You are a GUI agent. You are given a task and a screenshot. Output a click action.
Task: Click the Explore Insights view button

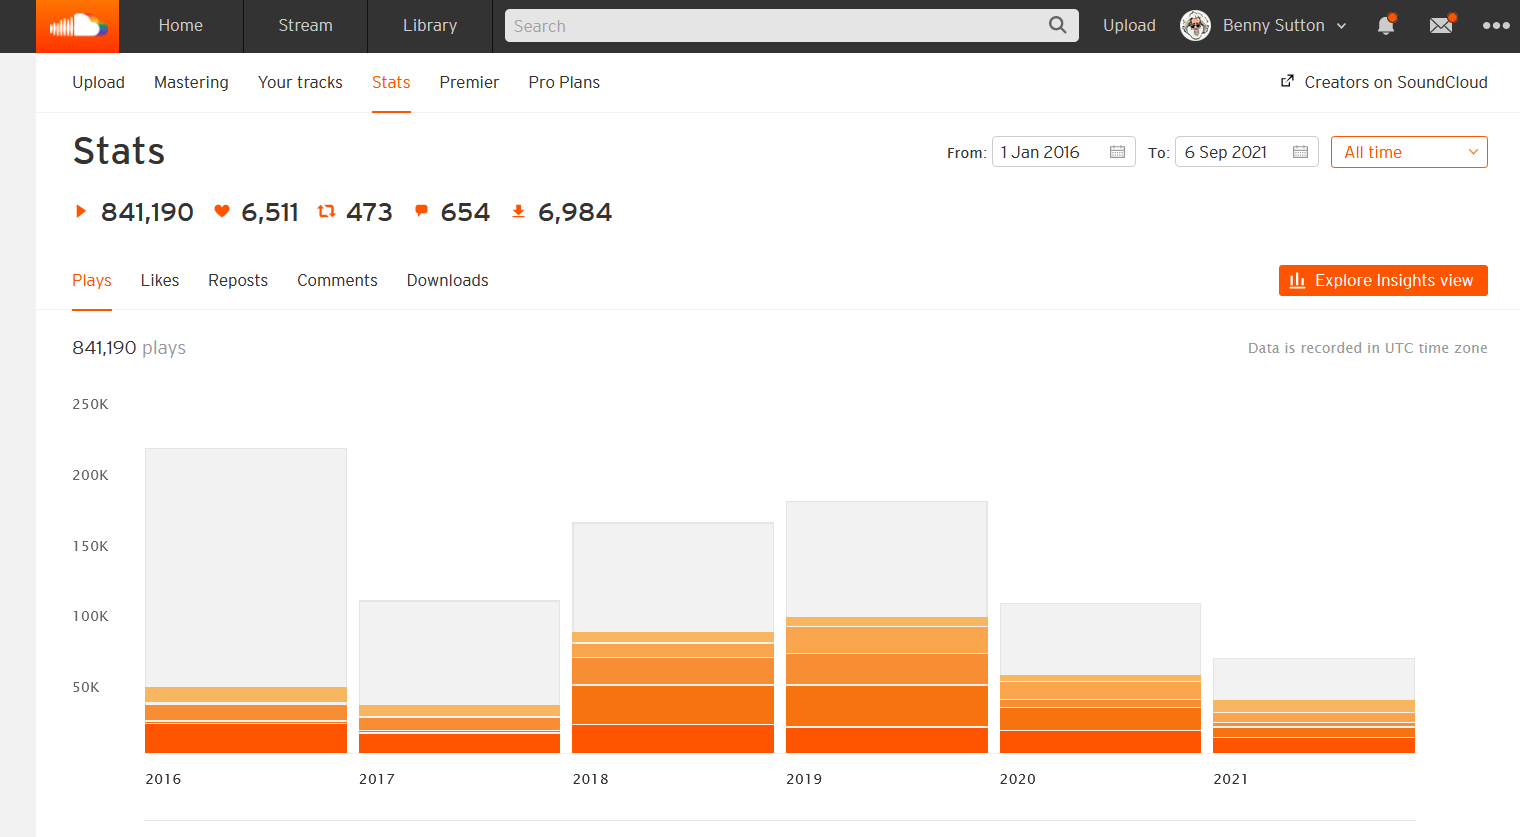tap(1383, 280)
